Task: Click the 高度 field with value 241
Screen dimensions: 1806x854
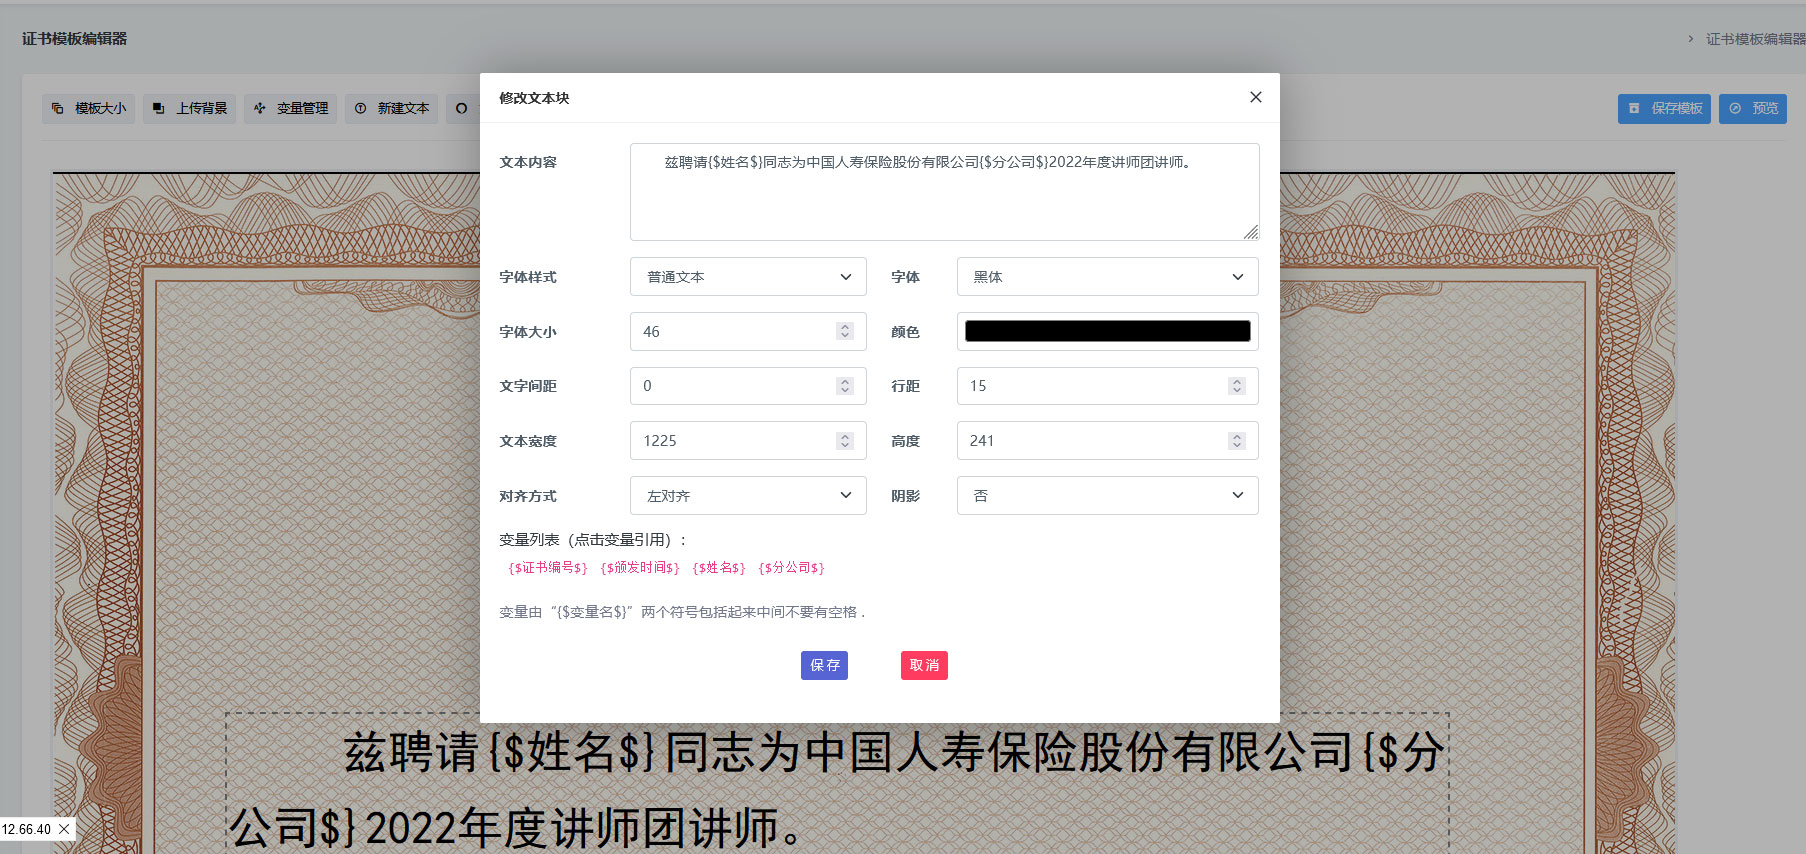Action: [1107, 441]
